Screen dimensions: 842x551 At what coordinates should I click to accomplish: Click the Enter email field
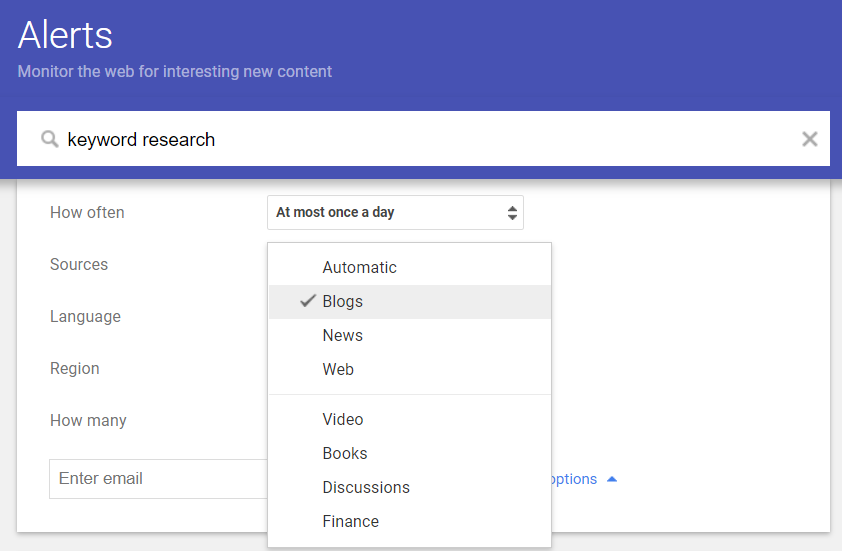point(158,478)
